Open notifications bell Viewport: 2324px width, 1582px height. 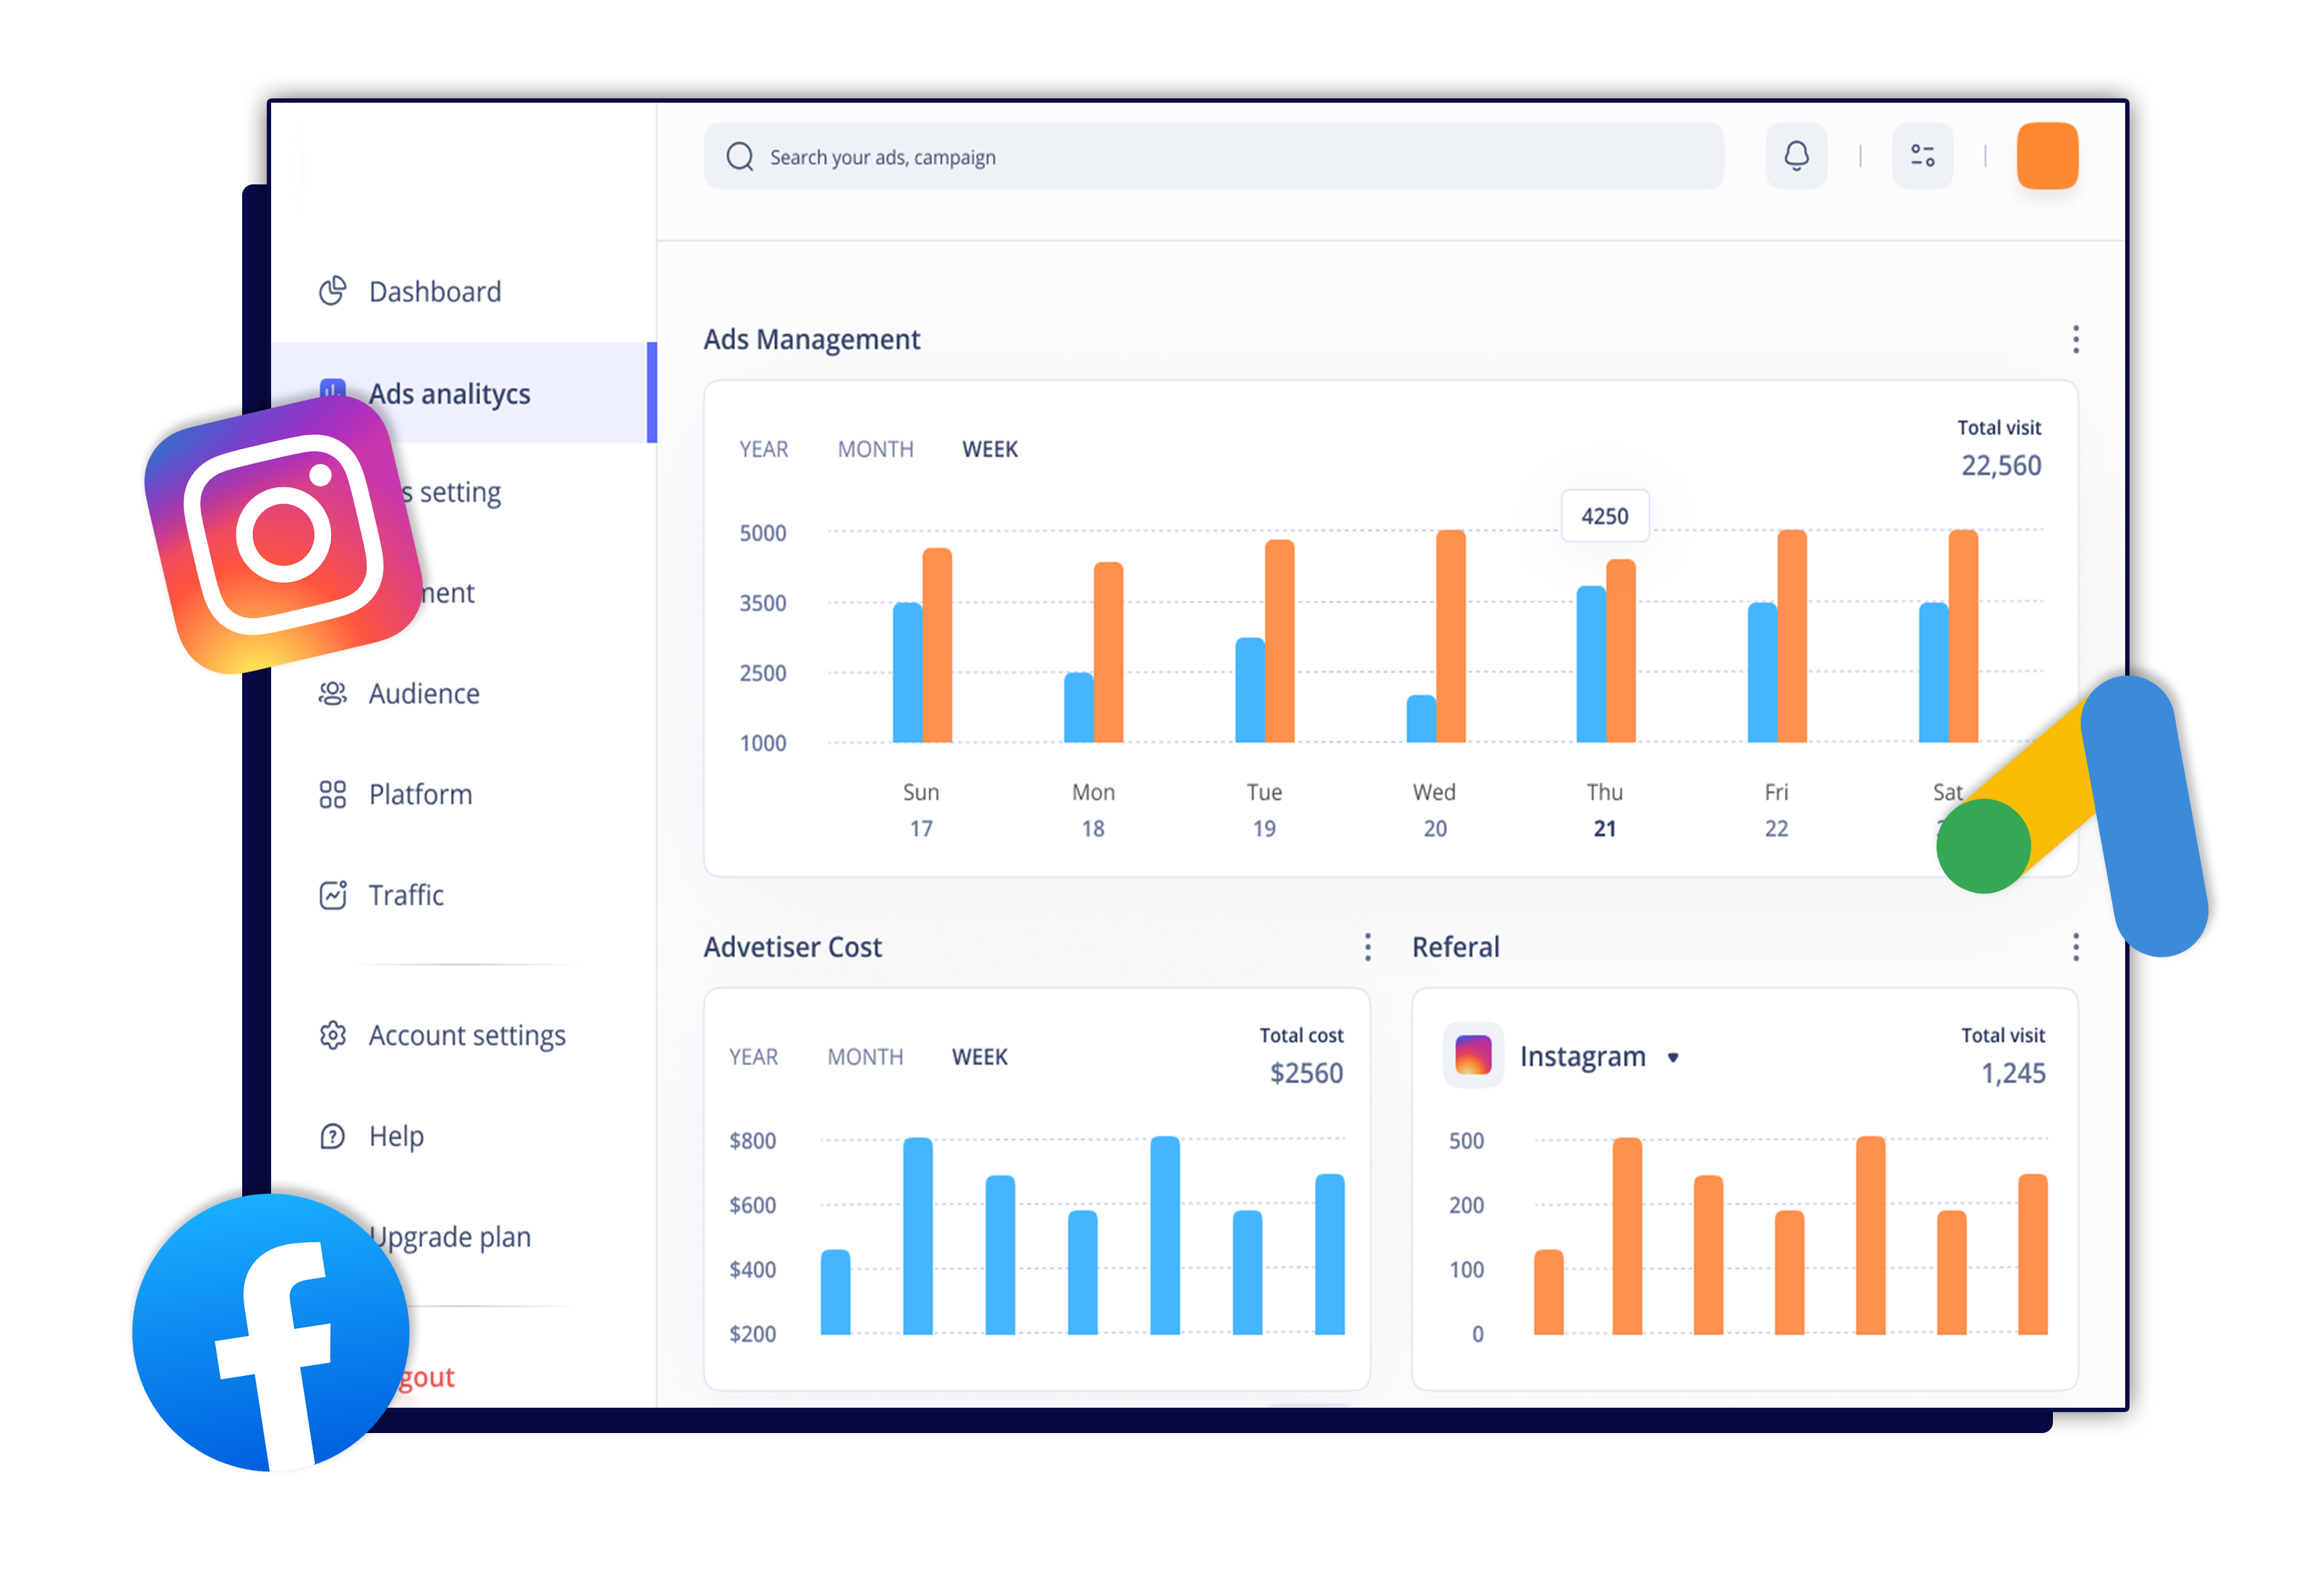pyautogui.click(x=1796, y=156)
